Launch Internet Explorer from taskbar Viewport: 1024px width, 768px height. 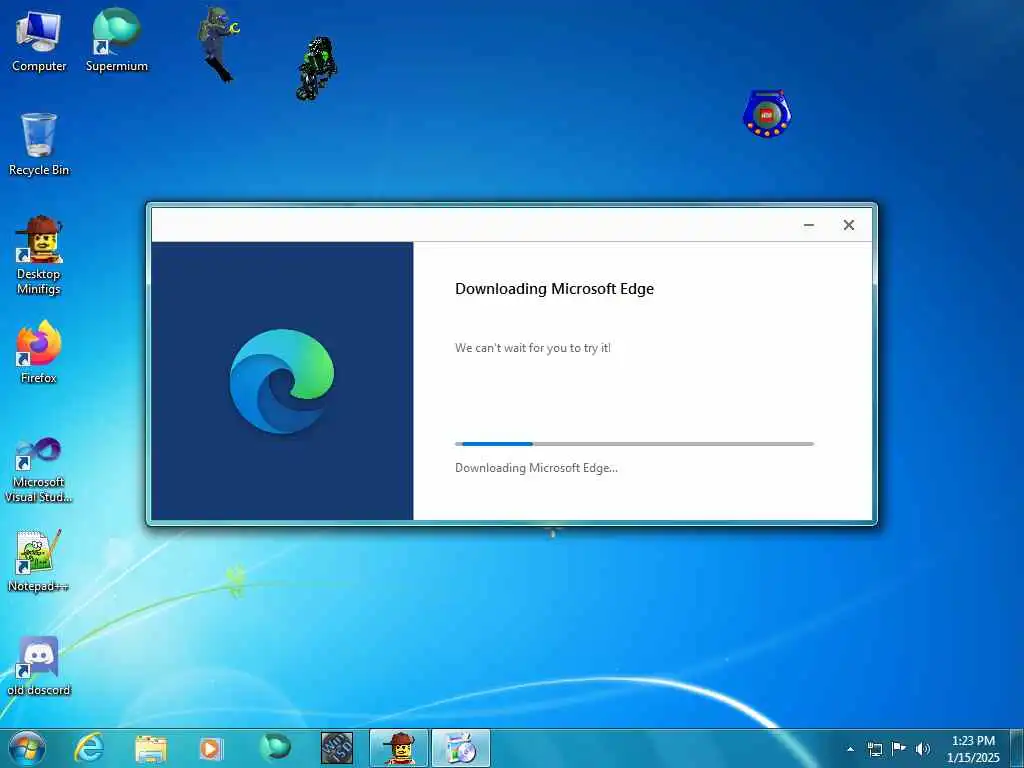[x=89, y=748]
